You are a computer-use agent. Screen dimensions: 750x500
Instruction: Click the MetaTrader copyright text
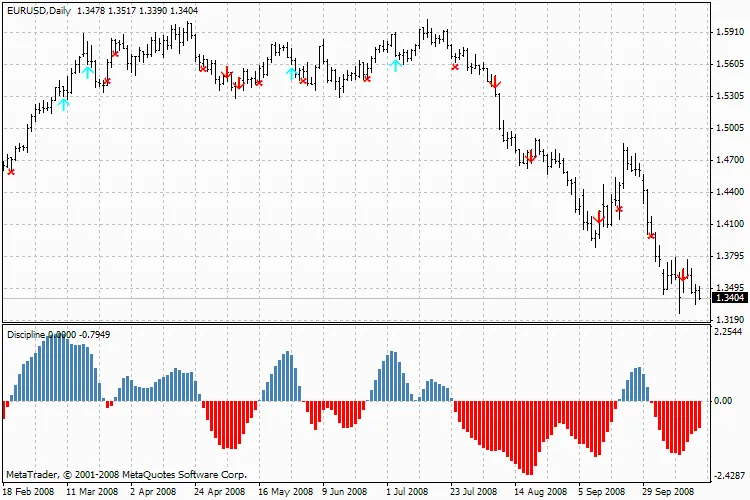126,475
